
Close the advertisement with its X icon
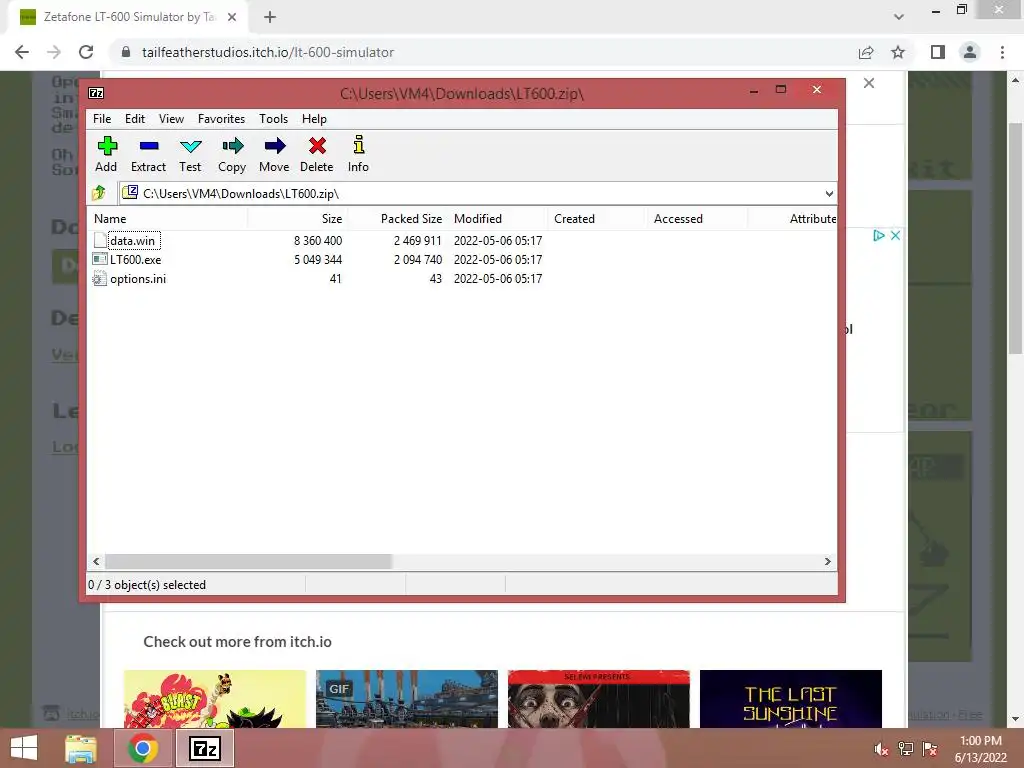pyautogui.click(x=895, y=235)
